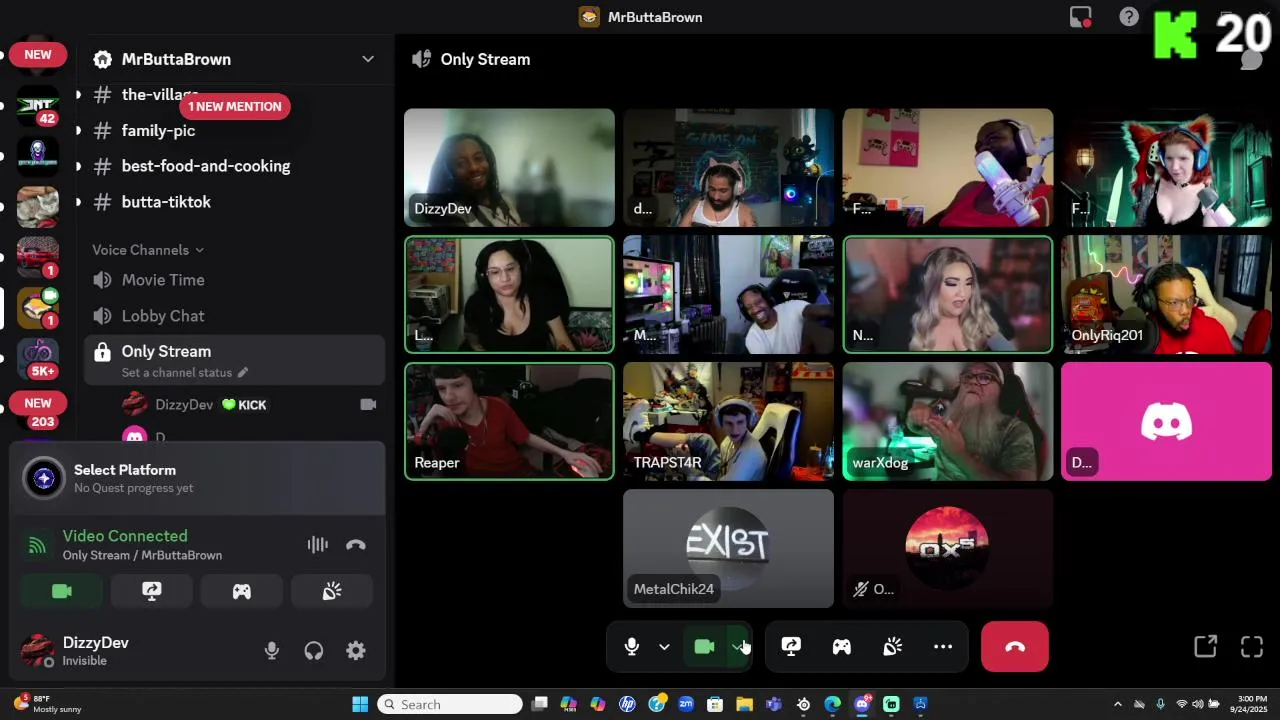Click the connection signal icon
1280x720 pixels.
[37, 545]
